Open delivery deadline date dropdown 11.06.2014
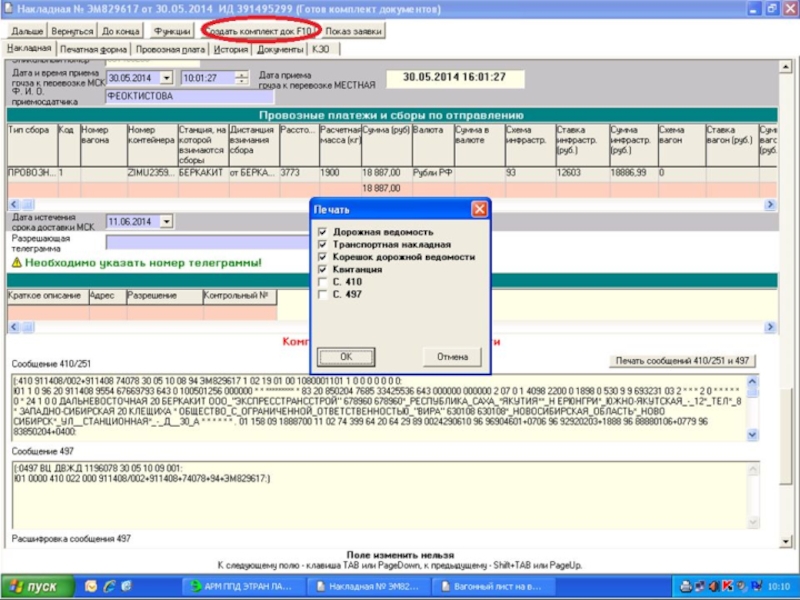 [x=166, y=222]
